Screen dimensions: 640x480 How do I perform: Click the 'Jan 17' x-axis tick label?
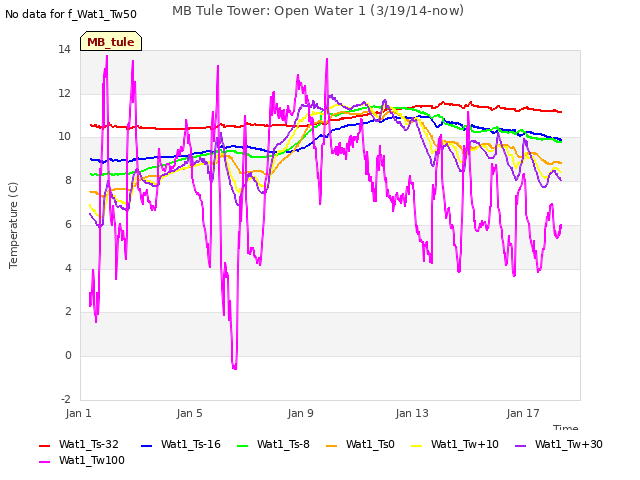tap(523, 413)
